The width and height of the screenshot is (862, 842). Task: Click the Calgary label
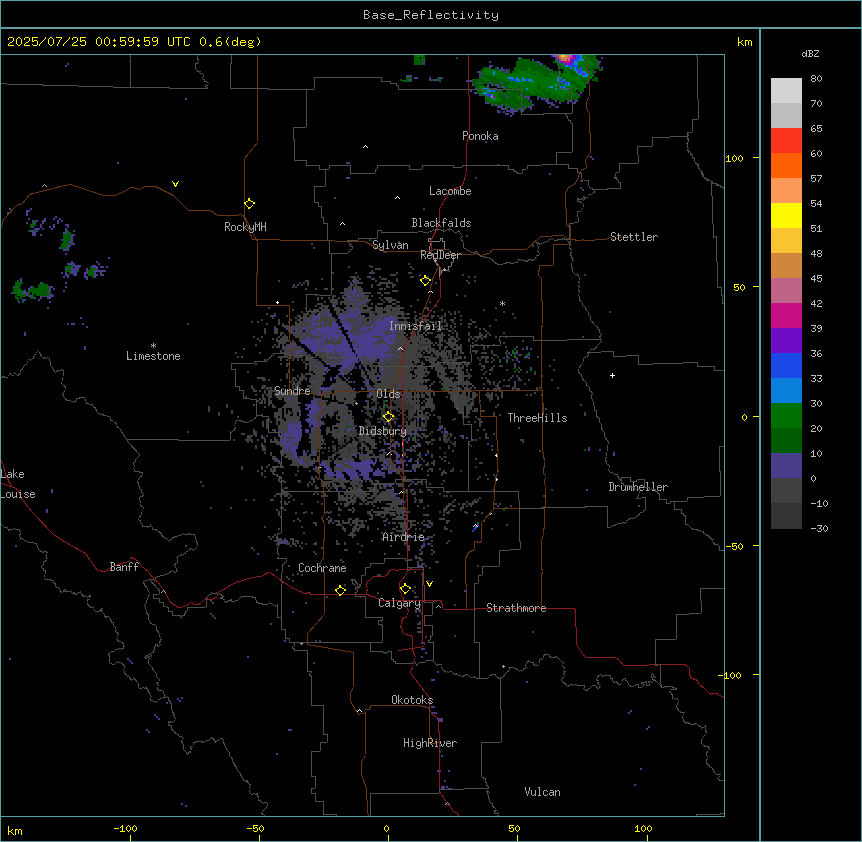[x=400, y=603]
